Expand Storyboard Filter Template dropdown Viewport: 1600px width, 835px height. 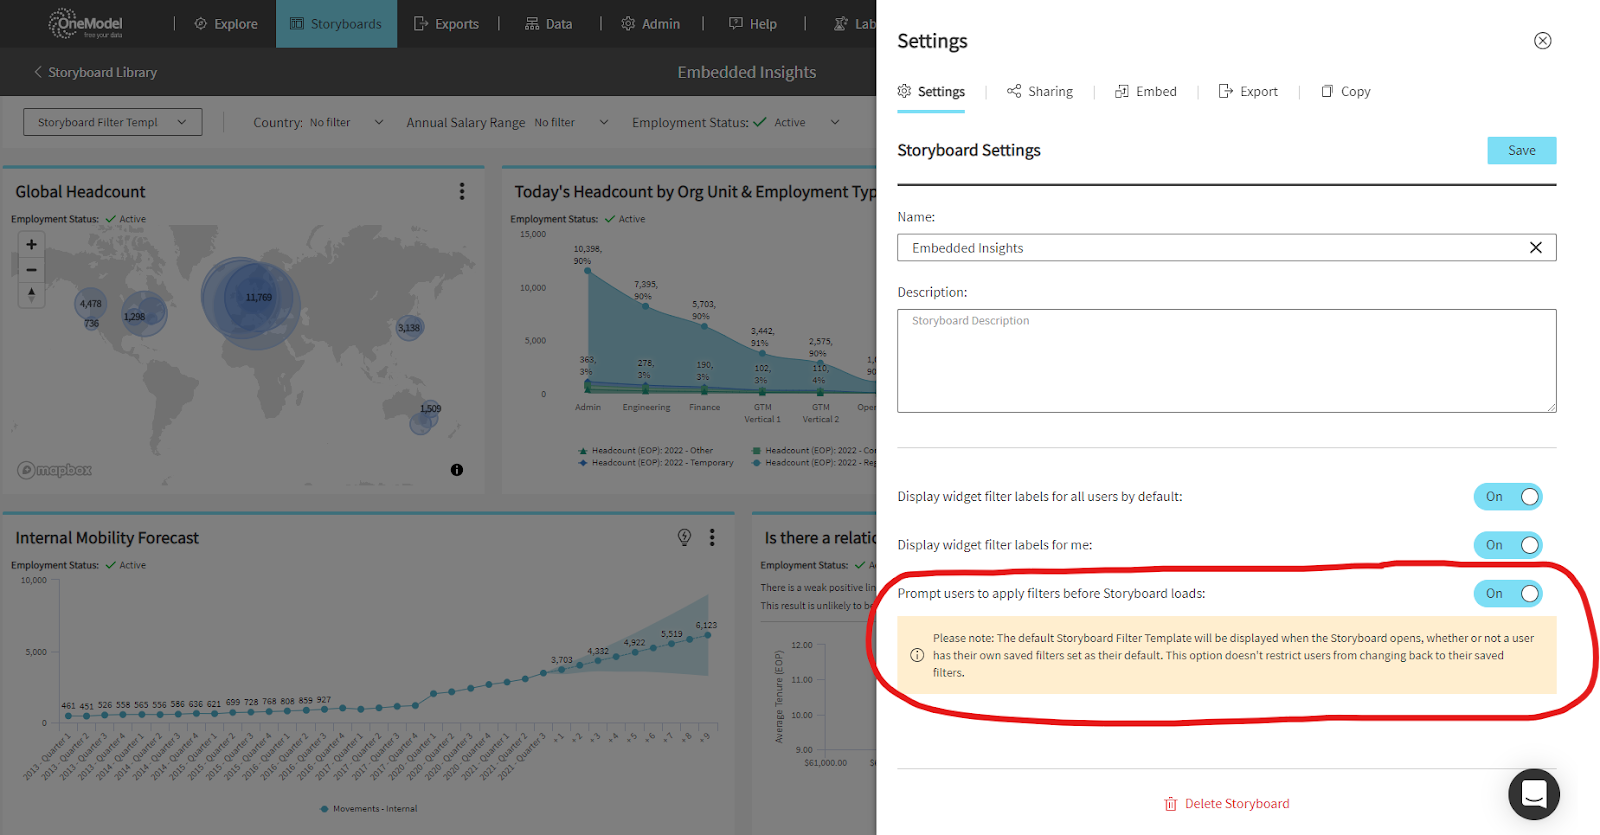(112, 122)
